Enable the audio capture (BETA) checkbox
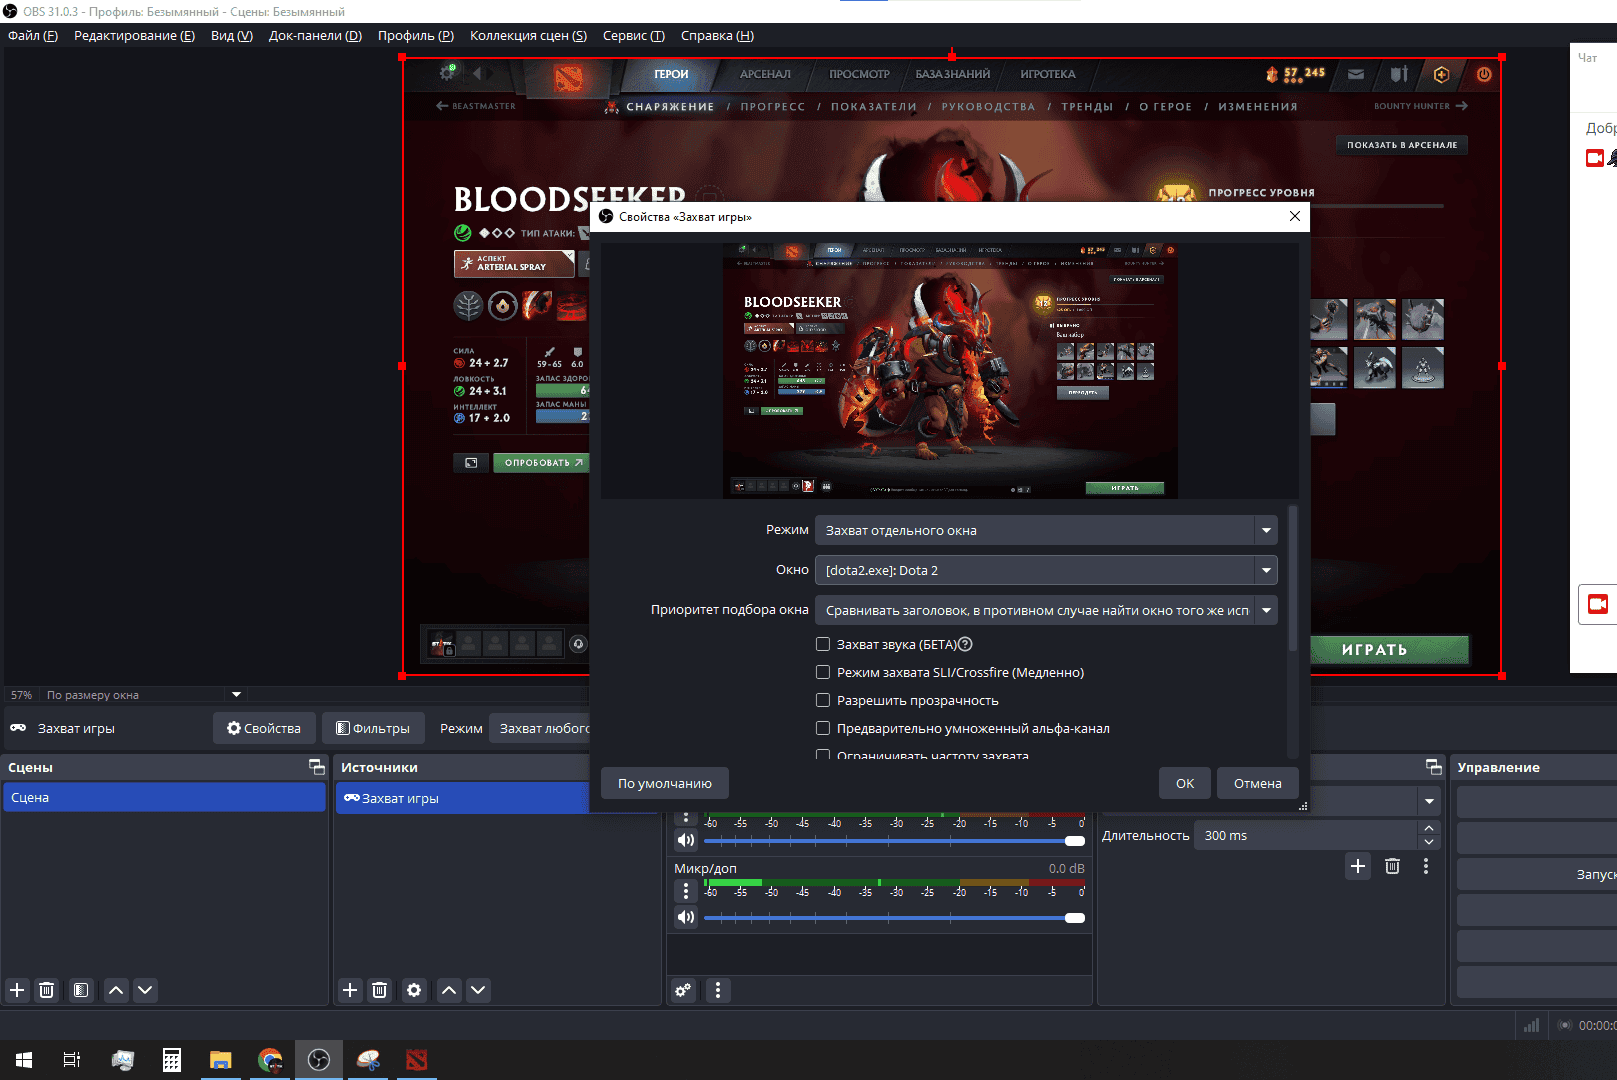 tap(823, 644)
